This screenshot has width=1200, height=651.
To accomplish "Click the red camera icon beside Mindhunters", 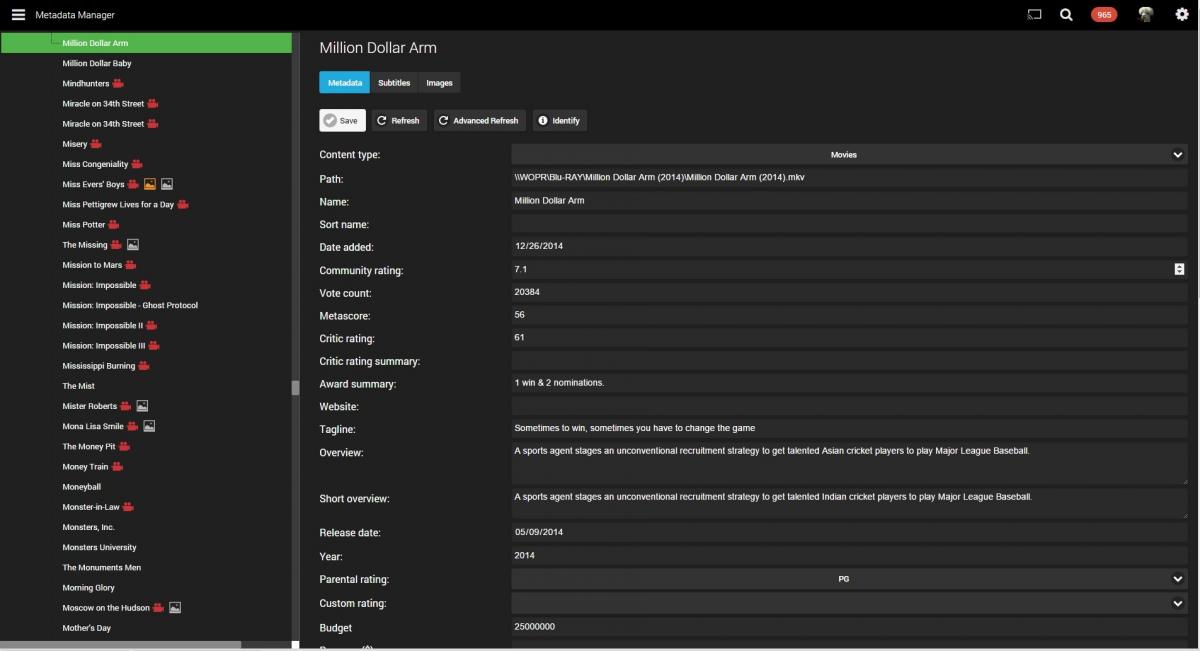I will click(x=118, y=84).
